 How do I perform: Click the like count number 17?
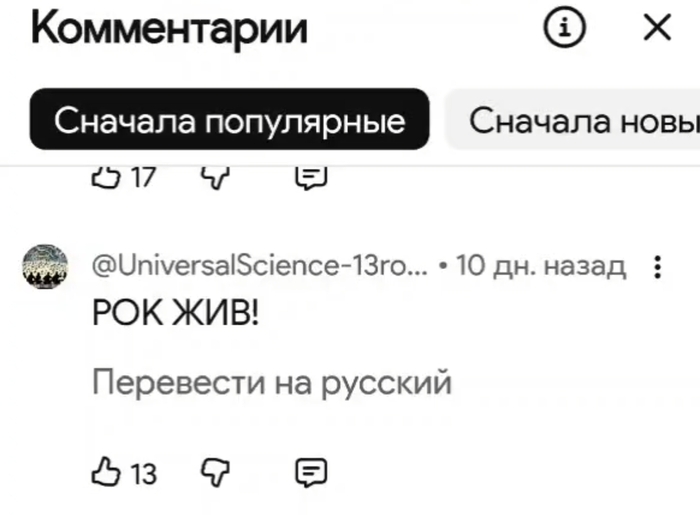143,177
